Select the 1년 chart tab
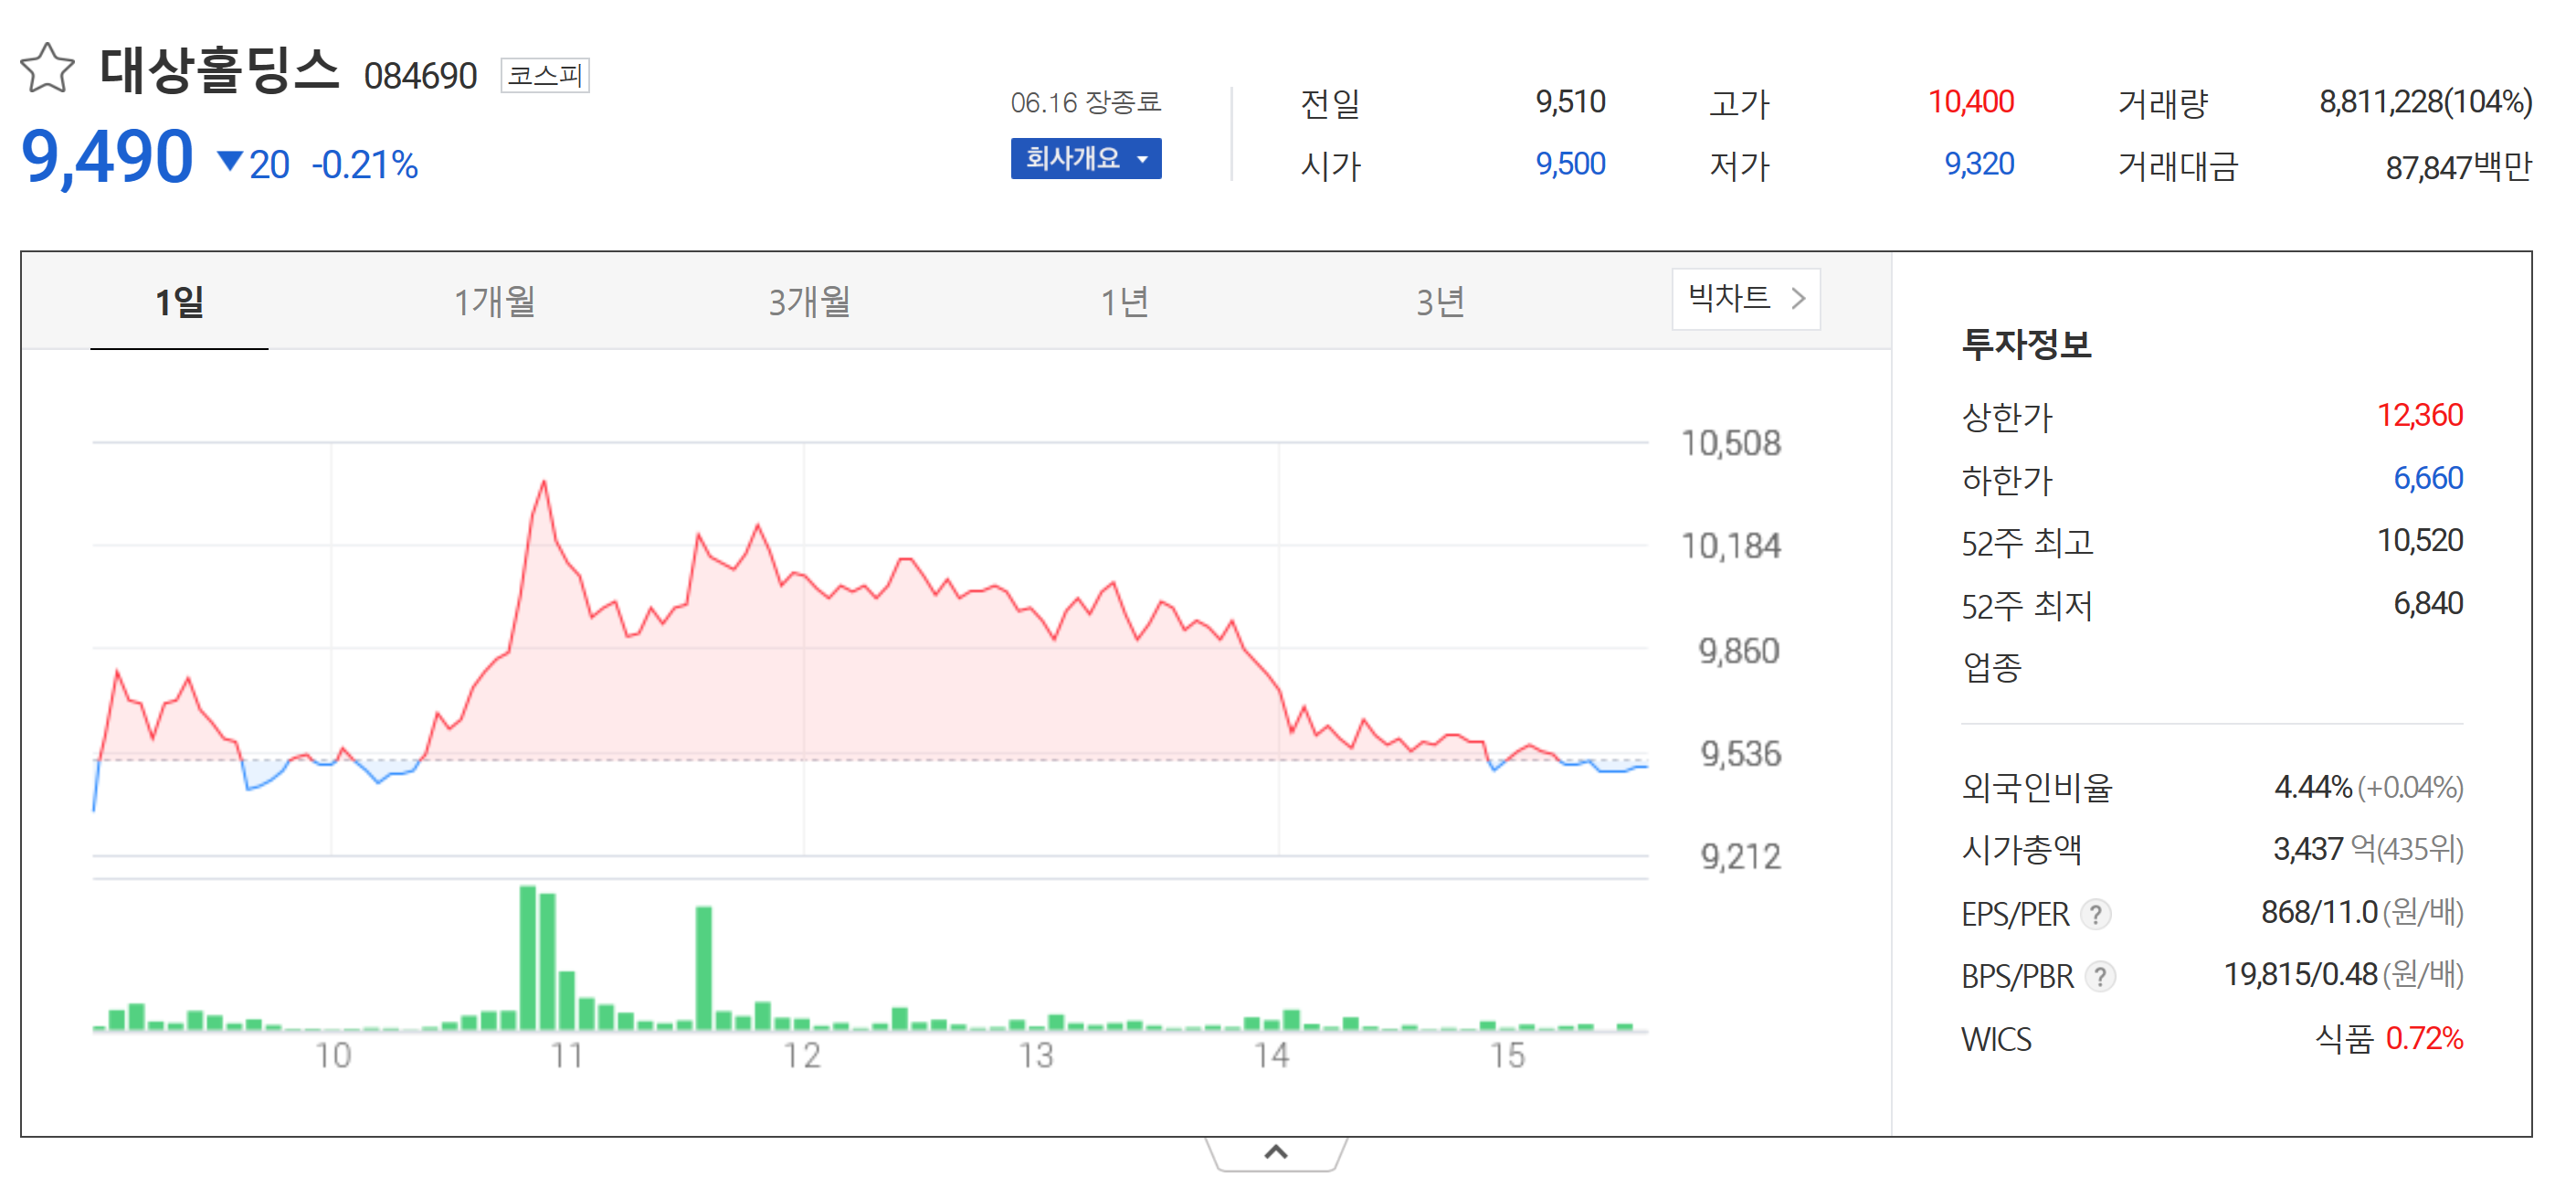The width and height of the screenshot is (2576, 1188). [x=1124, y=301]
